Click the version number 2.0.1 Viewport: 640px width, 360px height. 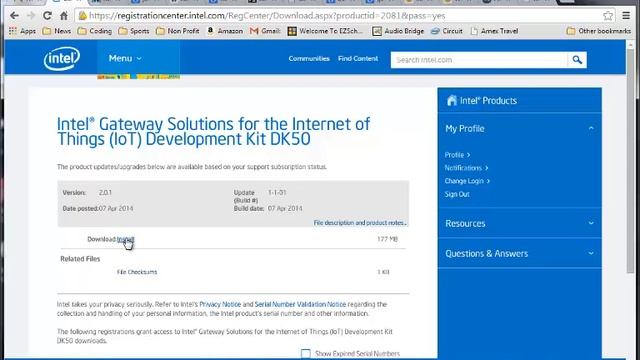pyautogui.click(x=105, y=193)
